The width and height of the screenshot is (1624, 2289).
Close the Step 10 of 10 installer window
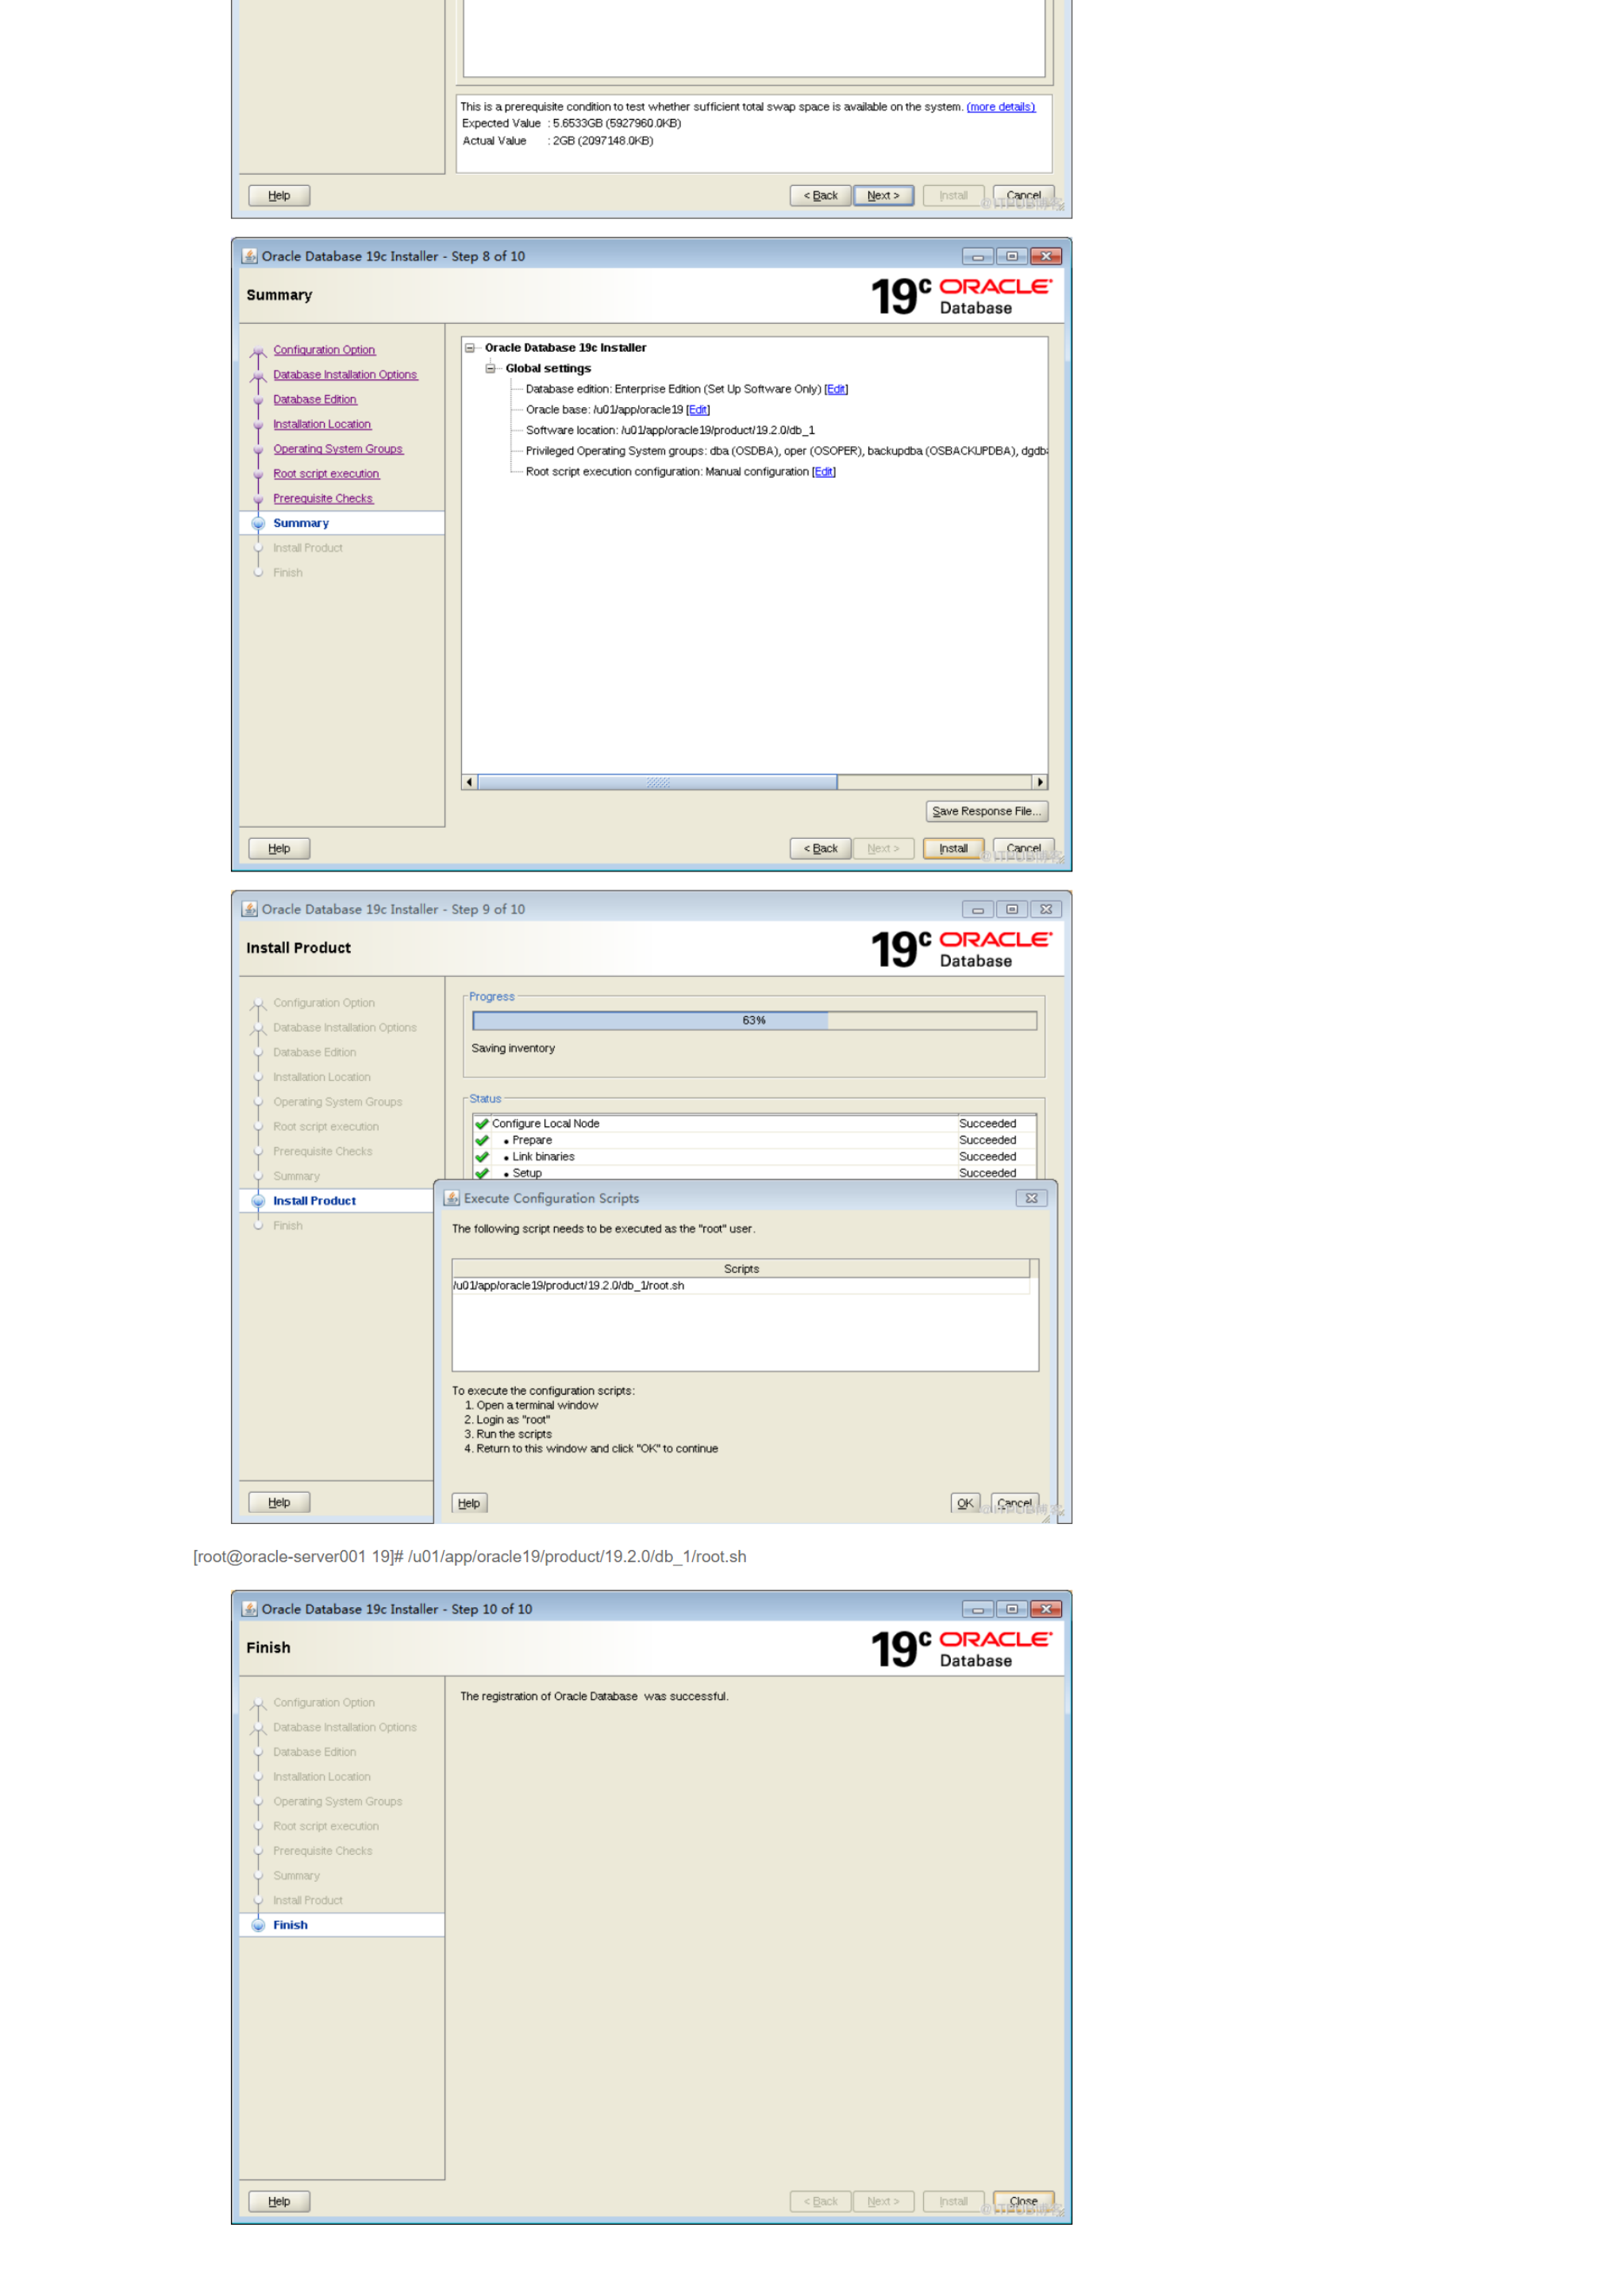[1046, 1609]
